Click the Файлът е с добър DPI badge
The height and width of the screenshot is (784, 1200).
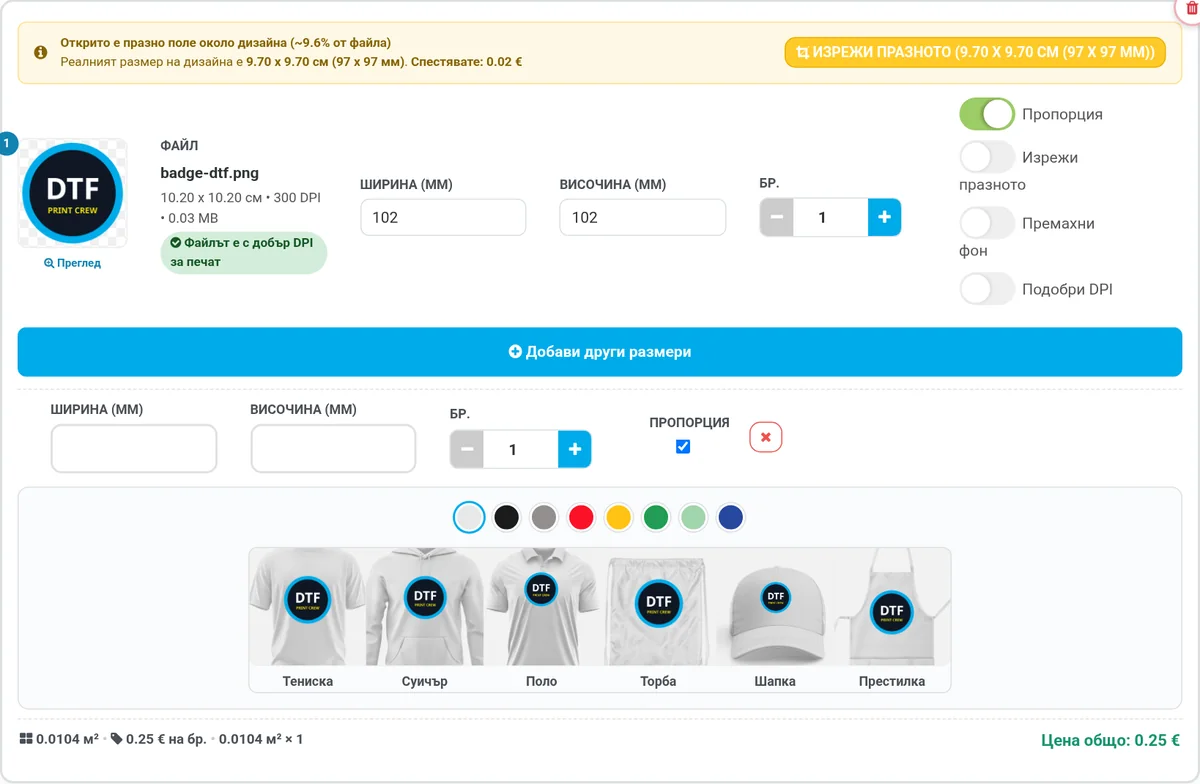243,252
